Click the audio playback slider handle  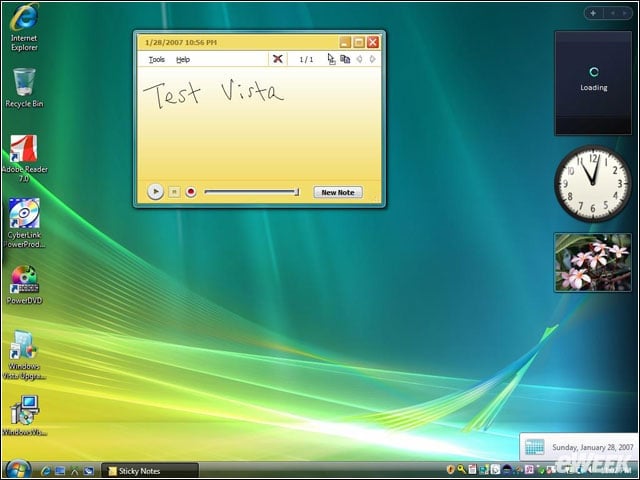pyautogui.click(x=297, y=192)
